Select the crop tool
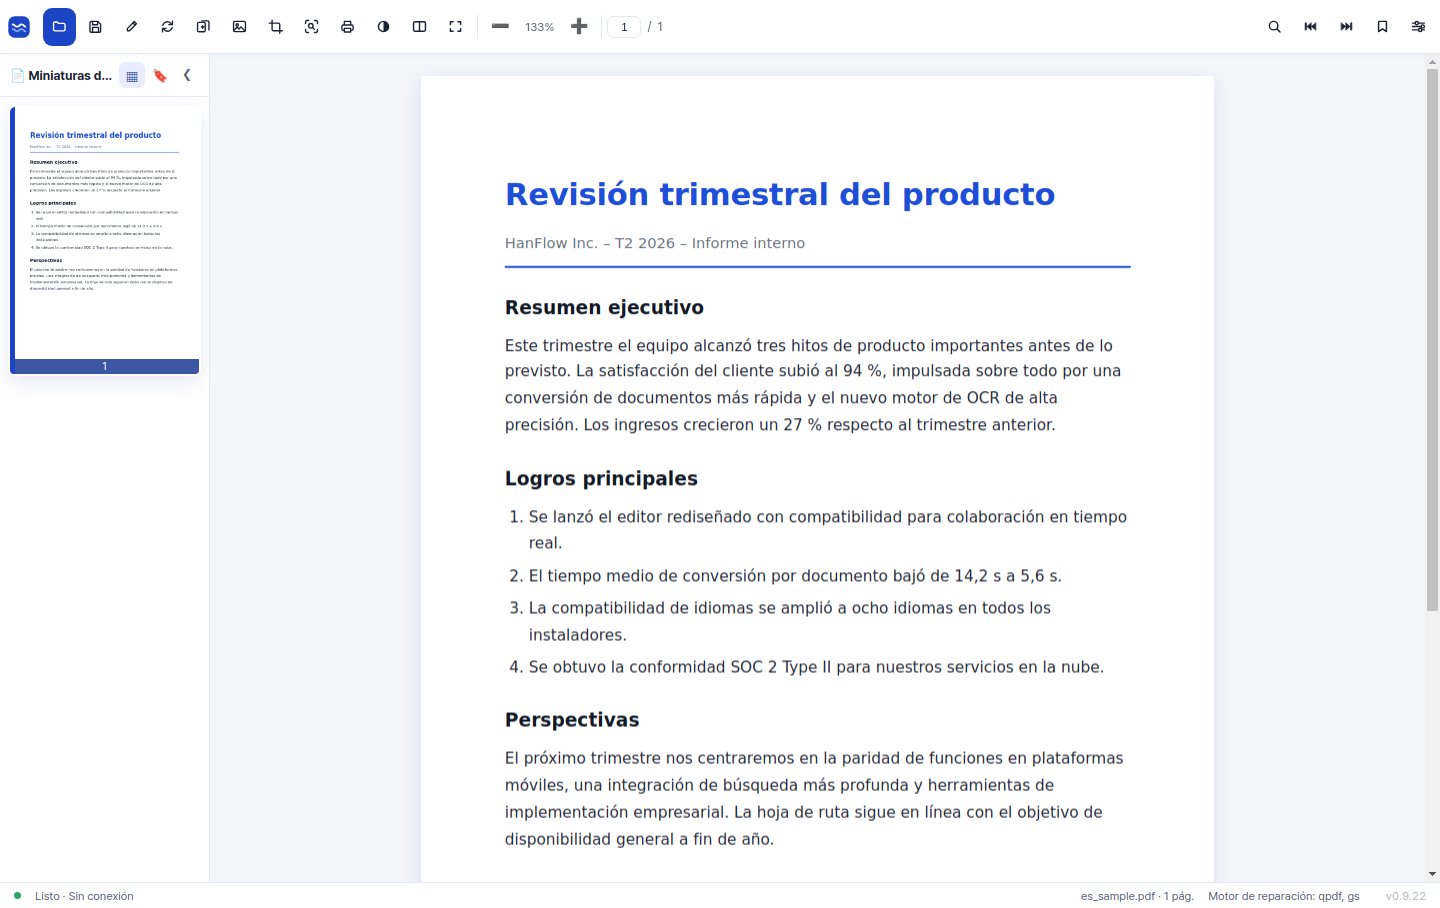 coord(275,27)
